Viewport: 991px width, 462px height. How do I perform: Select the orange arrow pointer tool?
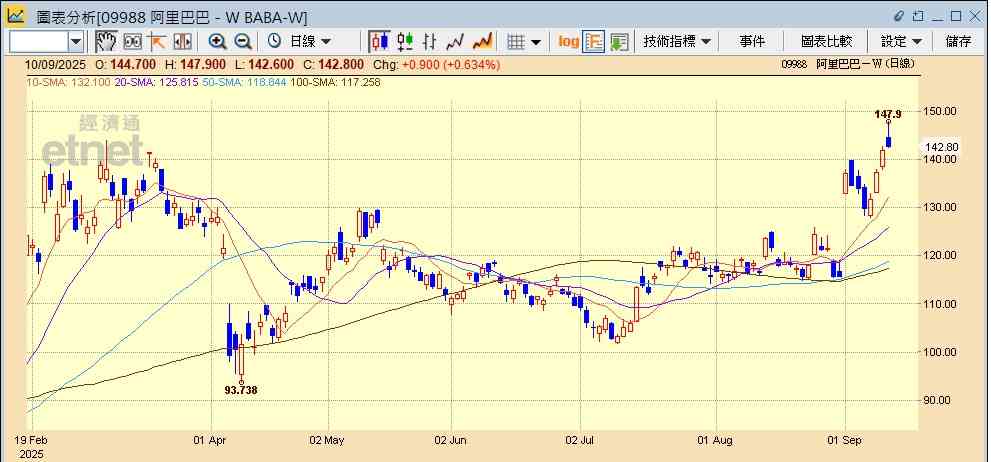click(157, 42)
